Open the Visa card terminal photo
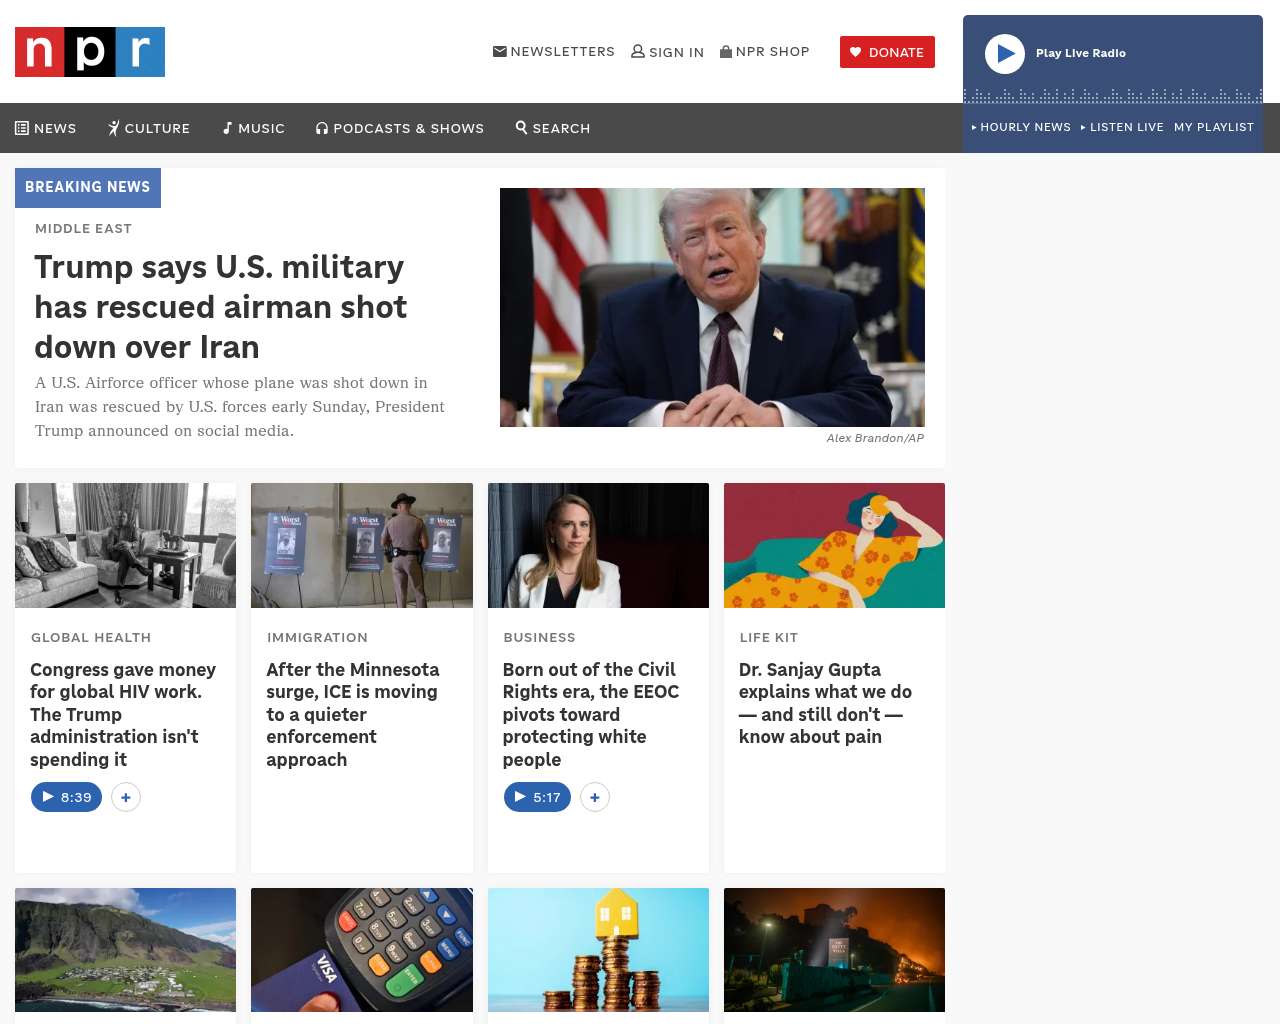This screenshot has height=1024, width=1280. (x=362, y=950)
